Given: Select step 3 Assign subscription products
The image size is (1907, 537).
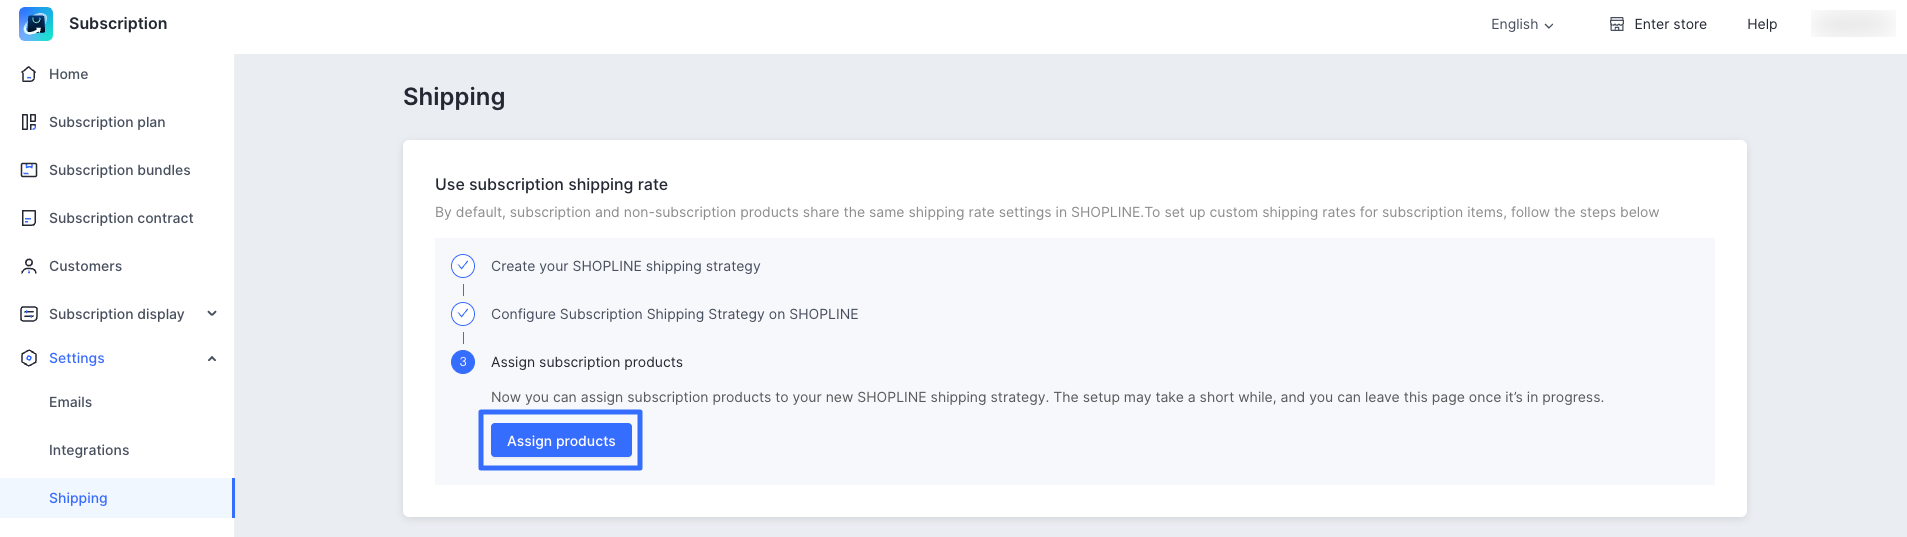Looking at the screenshot, I should coord(463,362).
